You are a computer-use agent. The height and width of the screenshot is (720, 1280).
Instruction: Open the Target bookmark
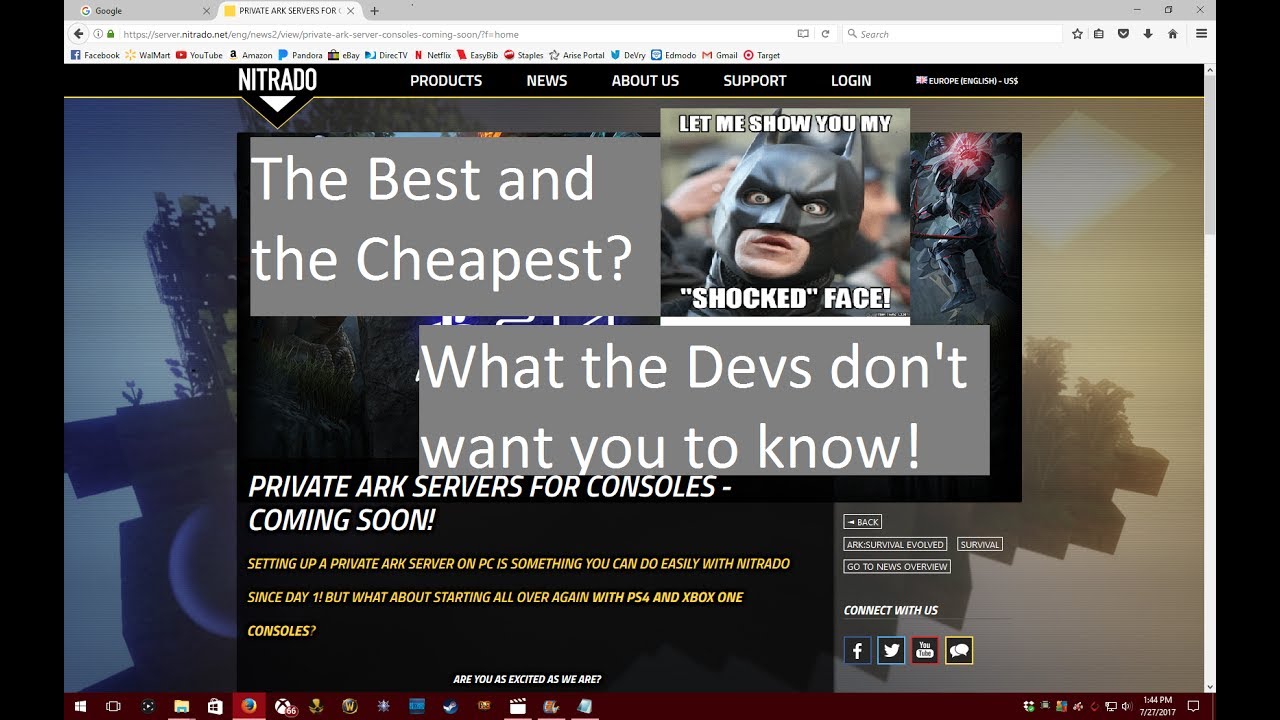click(762, 55)
